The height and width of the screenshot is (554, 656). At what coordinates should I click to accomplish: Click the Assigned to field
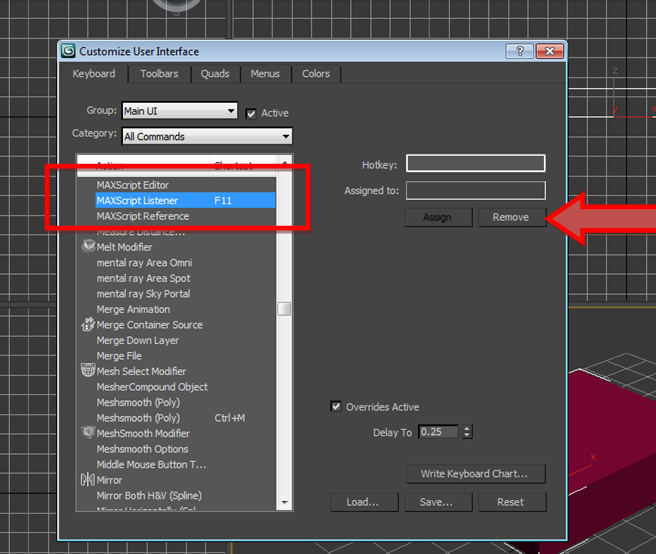(476, 190)
